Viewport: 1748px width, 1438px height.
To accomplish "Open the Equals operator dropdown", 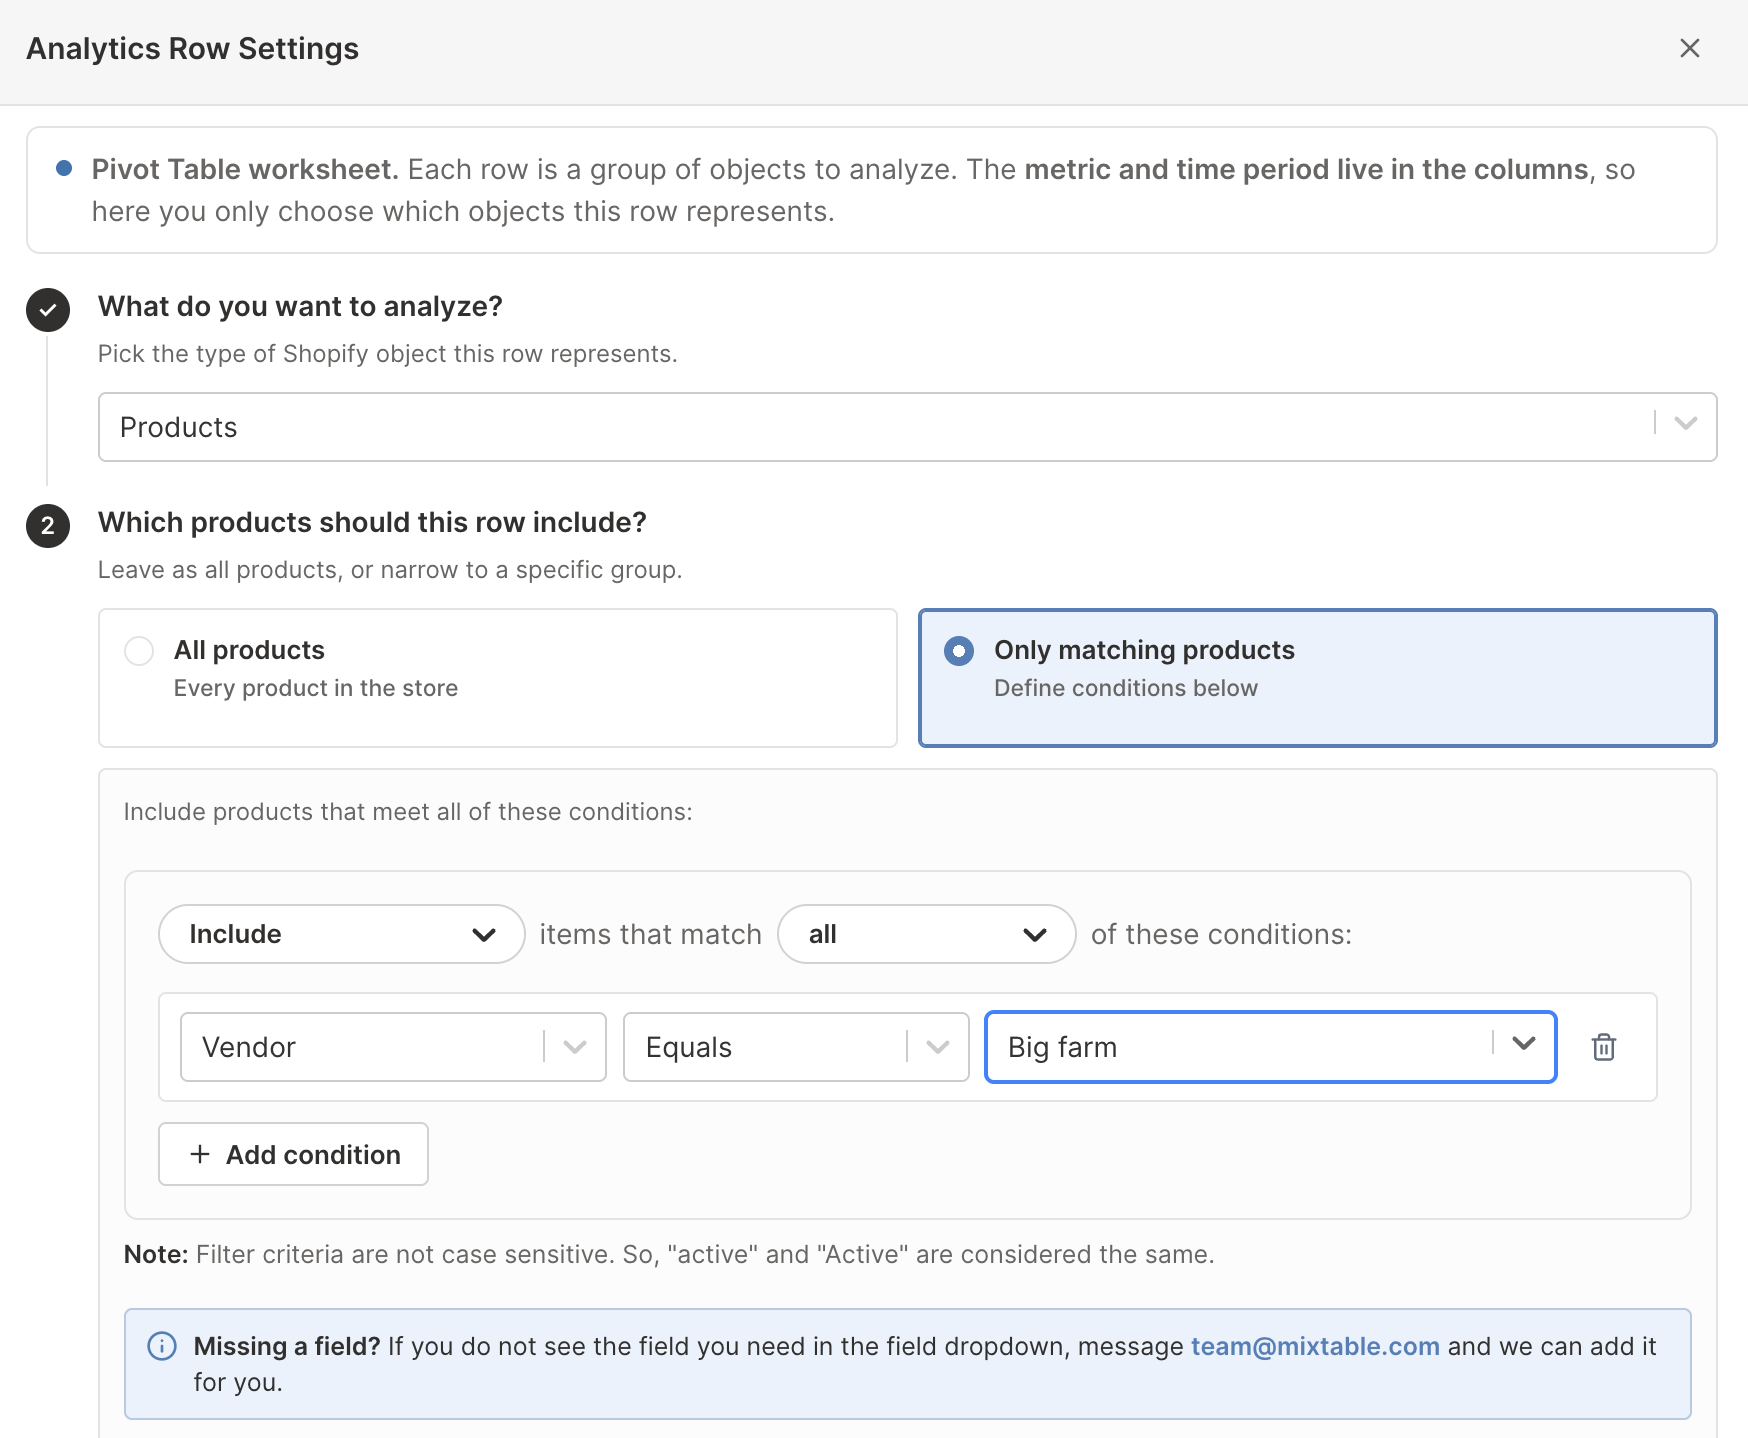I will pos(796,1047).
